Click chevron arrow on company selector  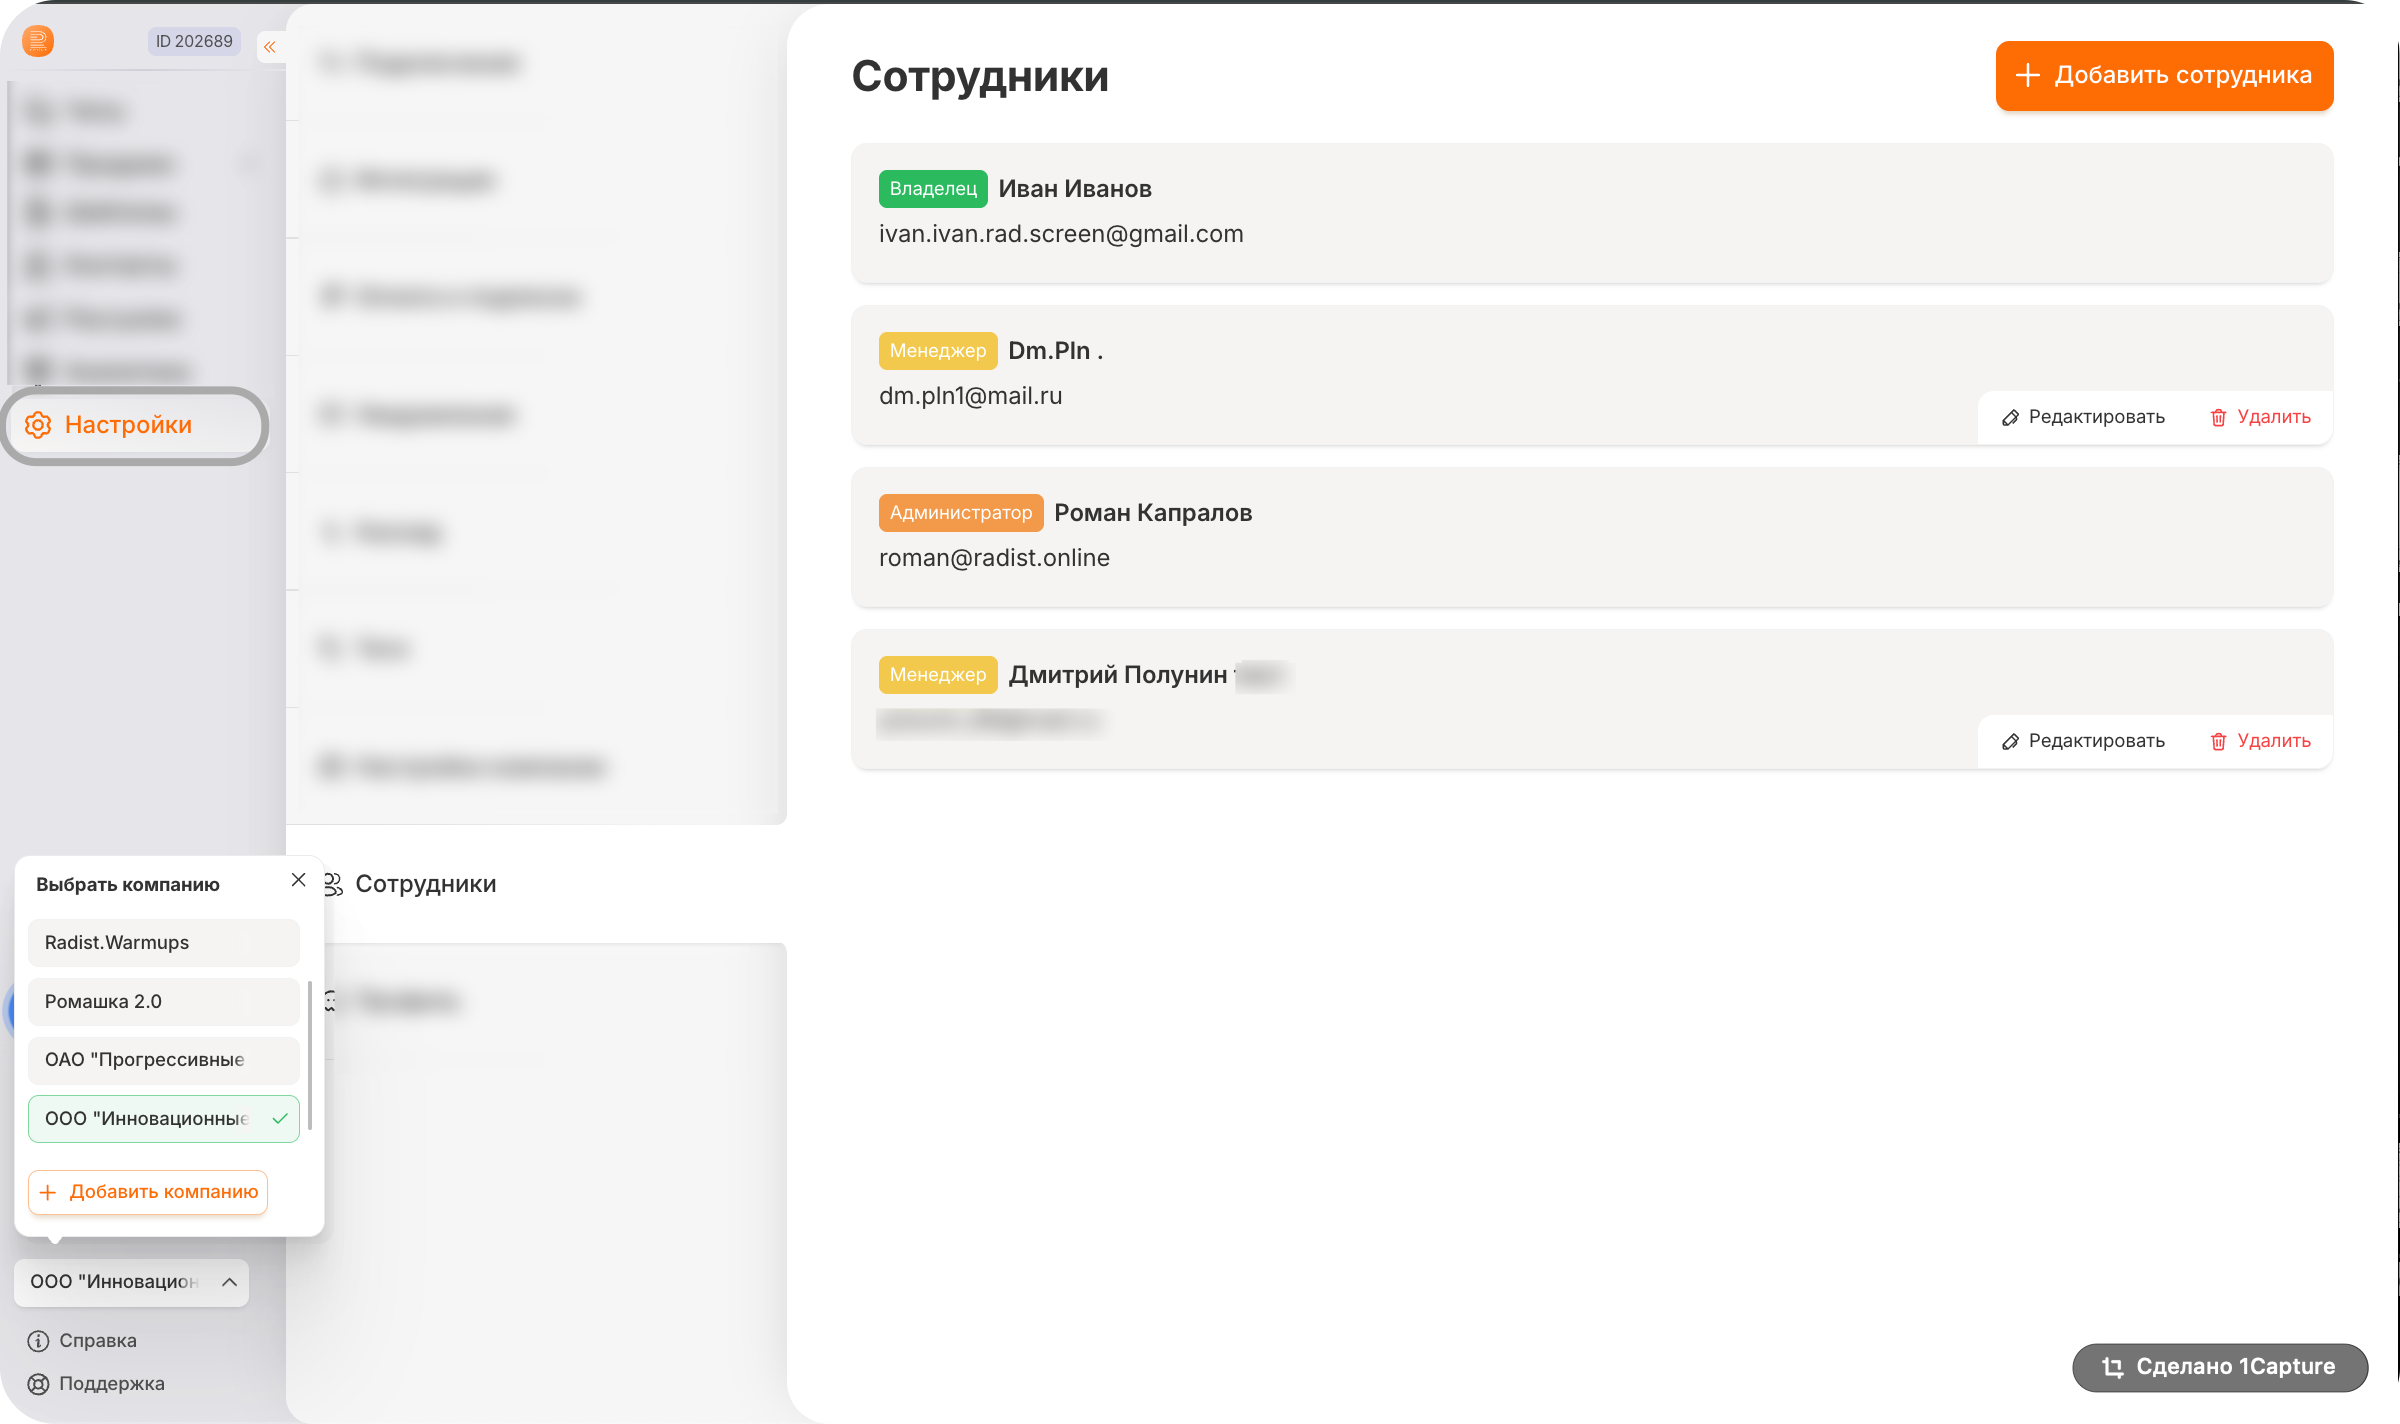tap(229, 1282)
